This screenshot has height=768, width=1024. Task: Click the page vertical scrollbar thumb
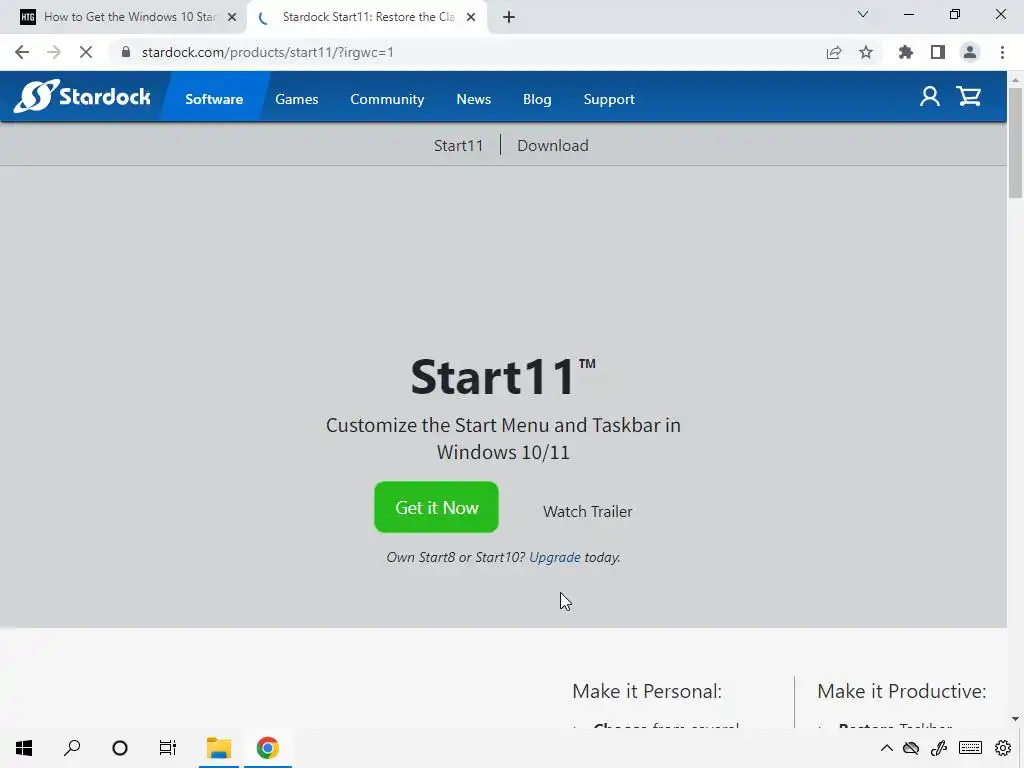click(1015, 142)
